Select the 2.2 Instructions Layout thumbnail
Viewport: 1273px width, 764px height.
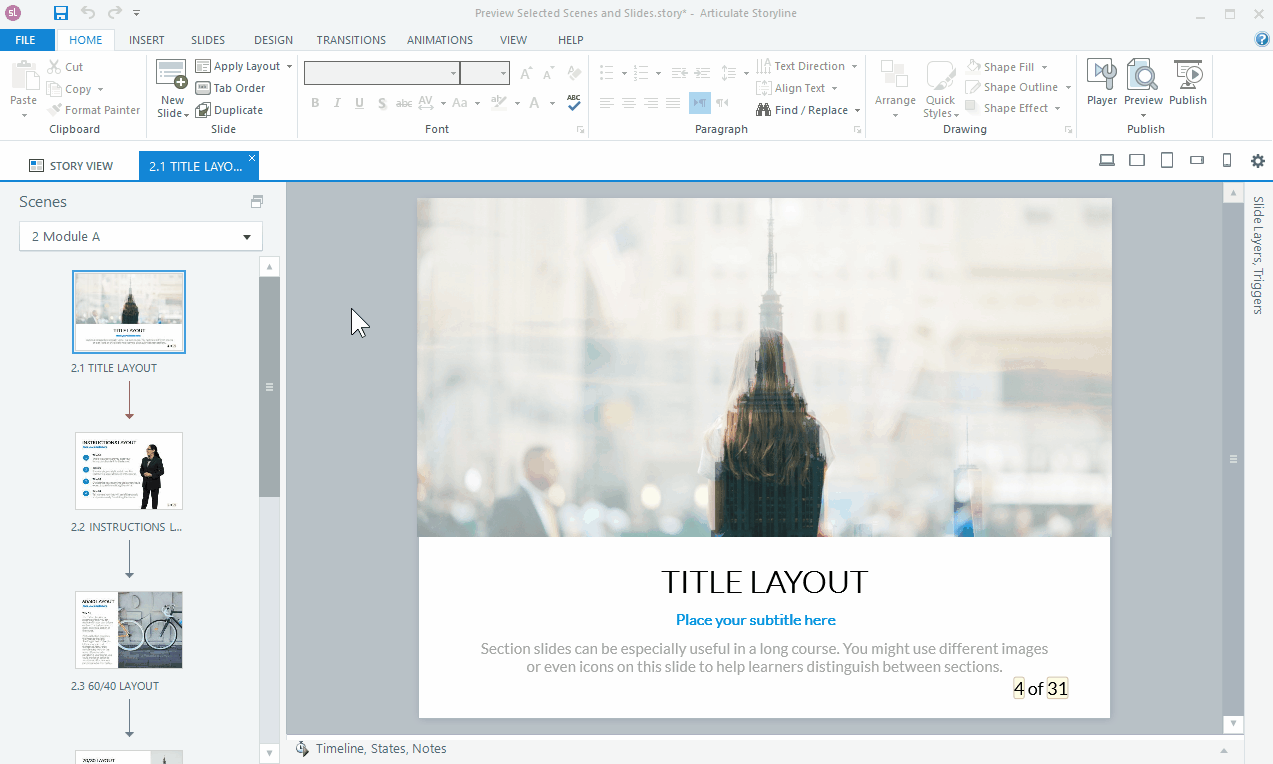click(129, 470)
